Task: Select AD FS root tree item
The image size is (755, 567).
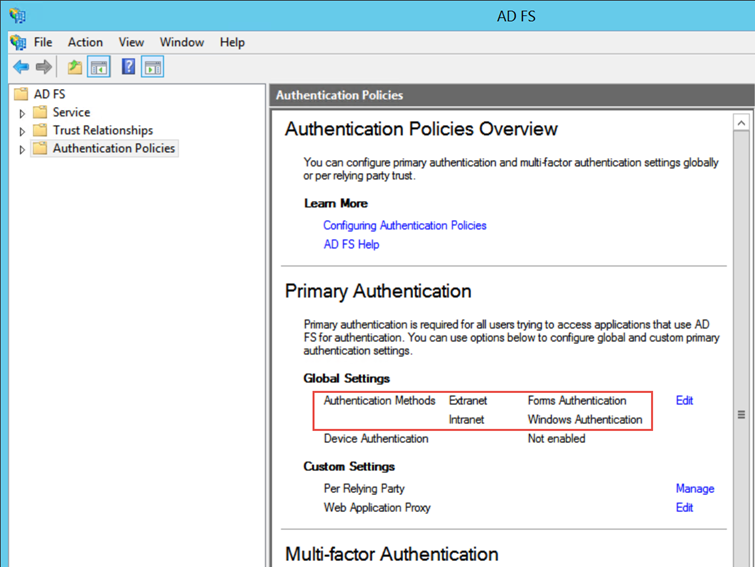Action: (49, 94)
